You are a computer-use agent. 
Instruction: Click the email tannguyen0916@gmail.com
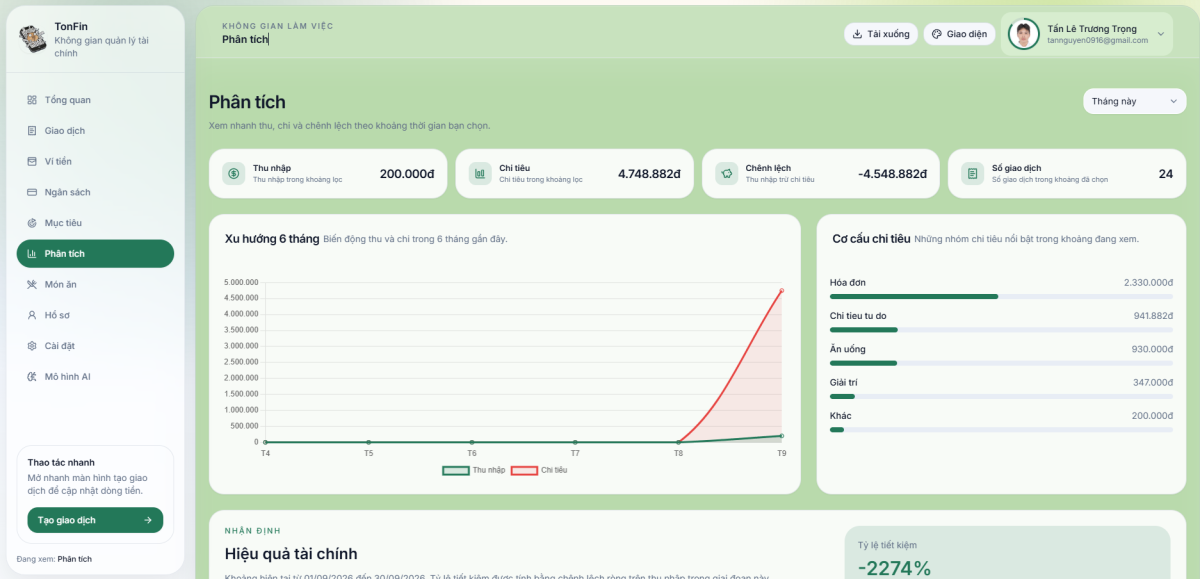pyautogui.click(x=1097, y=41)
